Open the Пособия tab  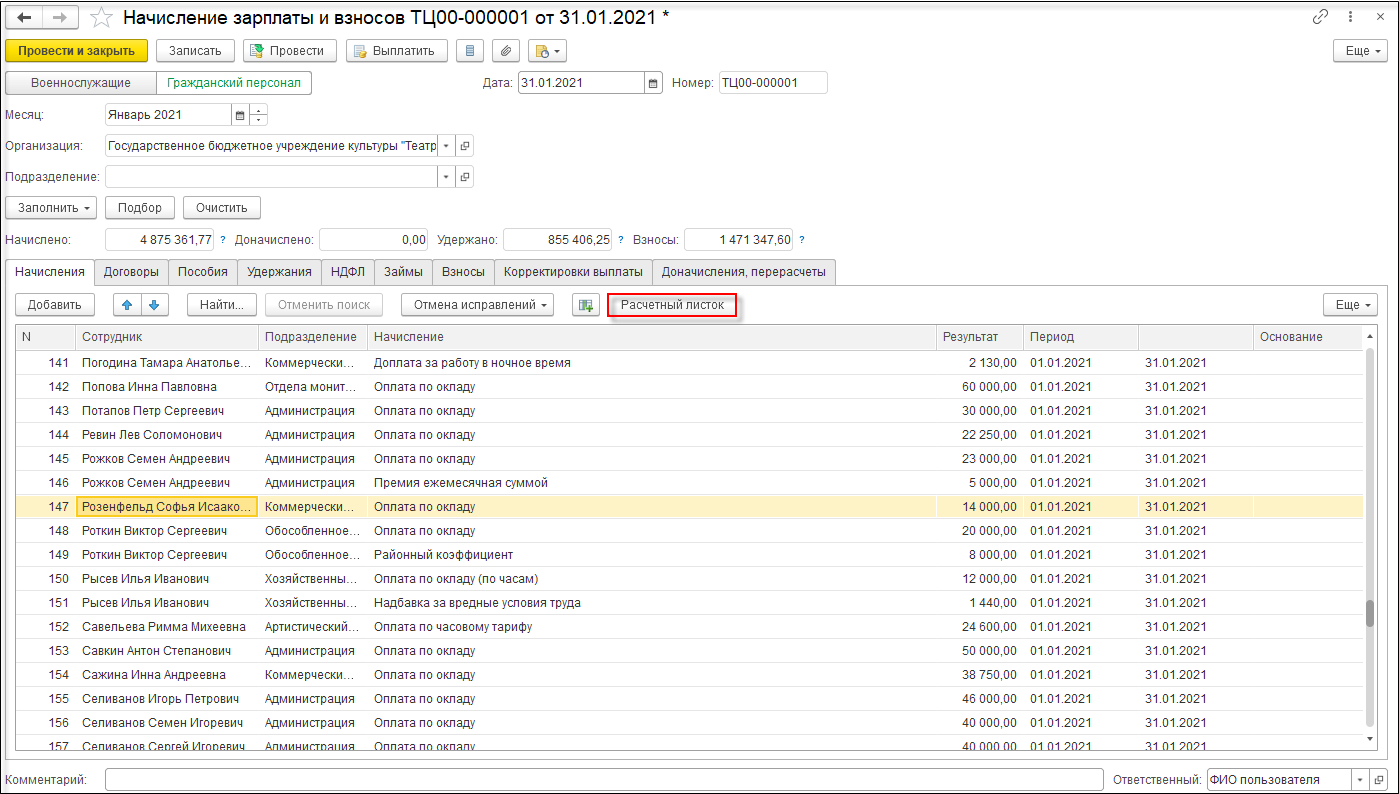pos(203,272)
